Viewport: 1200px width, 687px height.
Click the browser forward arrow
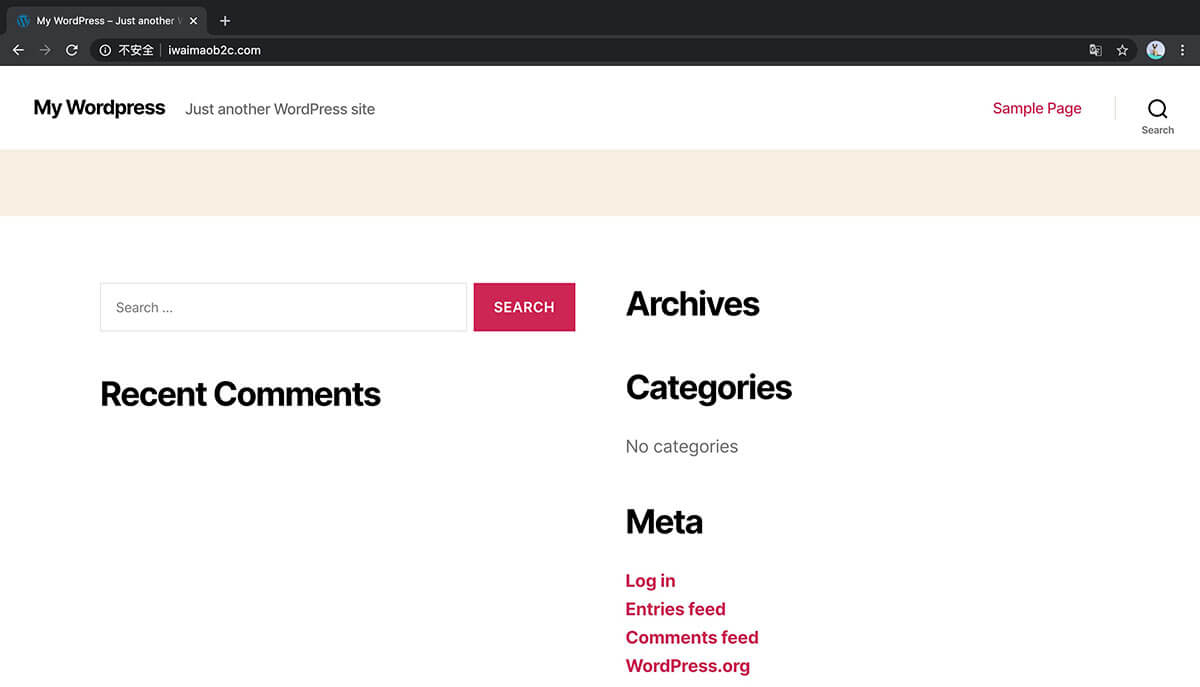[45, 50]
